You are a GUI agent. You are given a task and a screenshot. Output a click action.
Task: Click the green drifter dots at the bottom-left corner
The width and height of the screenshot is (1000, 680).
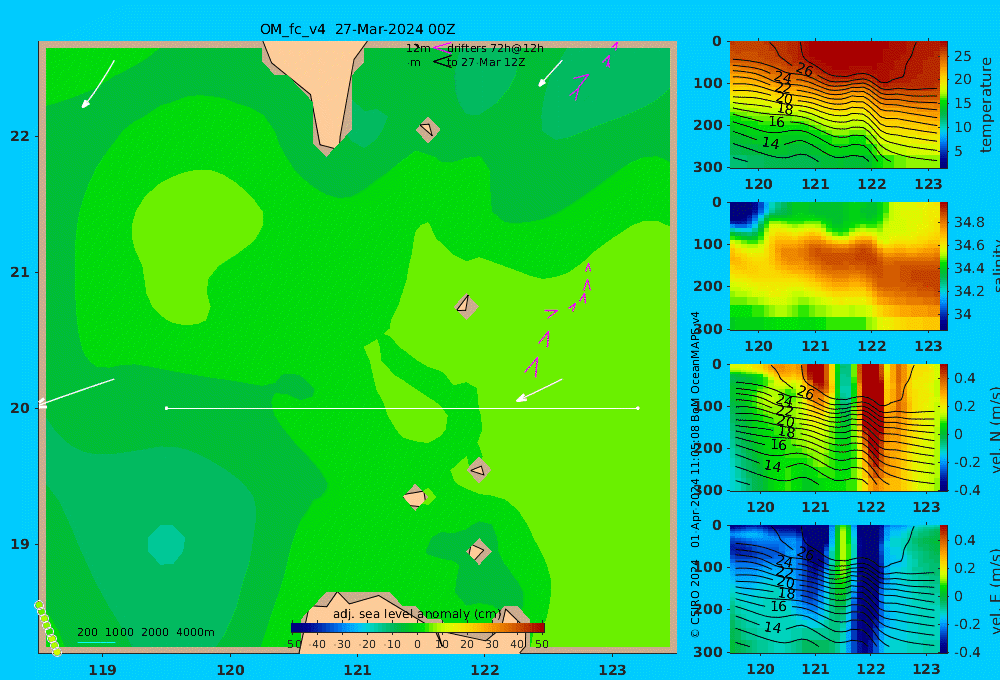pos(48,628)
